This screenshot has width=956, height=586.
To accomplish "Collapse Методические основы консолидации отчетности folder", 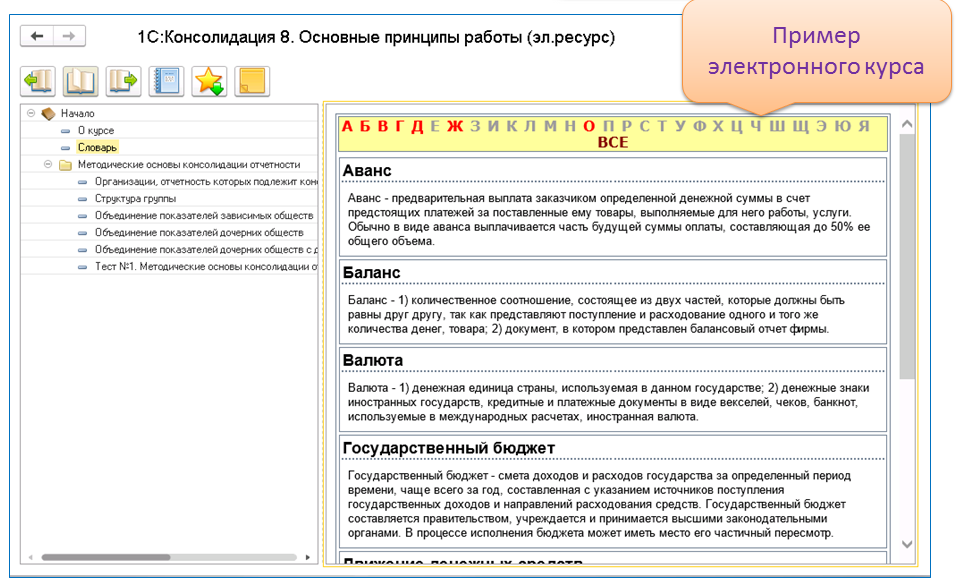I will point(48,164).
